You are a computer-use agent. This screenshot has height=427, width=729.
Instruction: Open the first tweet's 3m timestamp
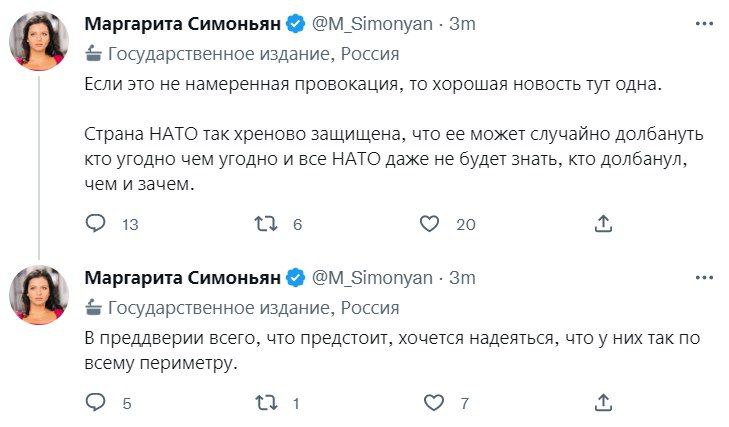pyautogui.click(x=462, y=23)
